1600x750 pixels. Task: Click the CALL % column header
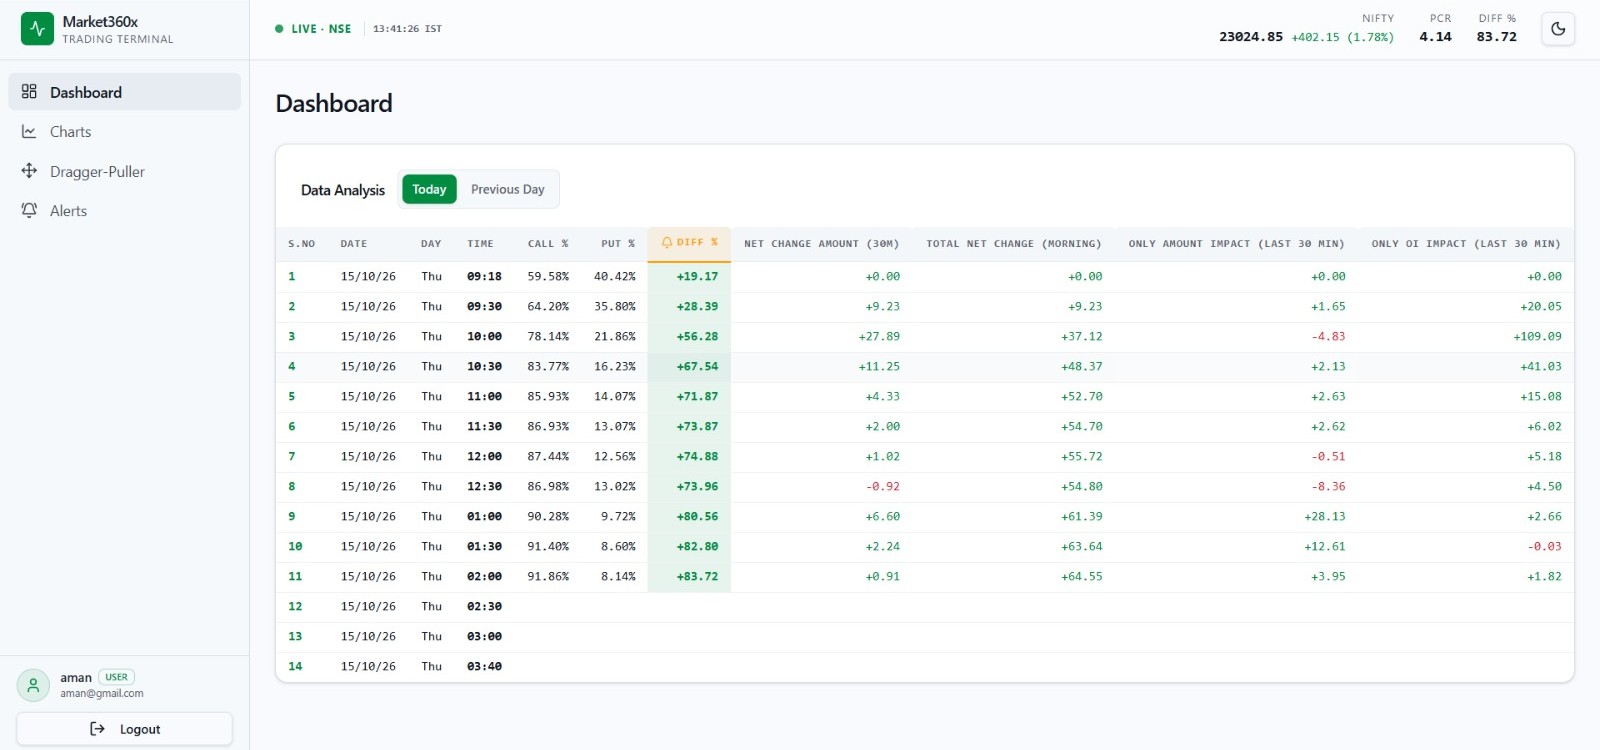(548, 244)
